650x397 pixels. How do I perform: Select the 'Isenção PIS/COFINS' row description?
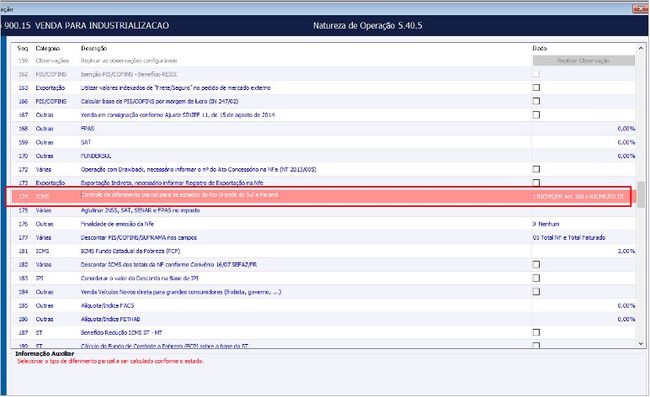129,74
